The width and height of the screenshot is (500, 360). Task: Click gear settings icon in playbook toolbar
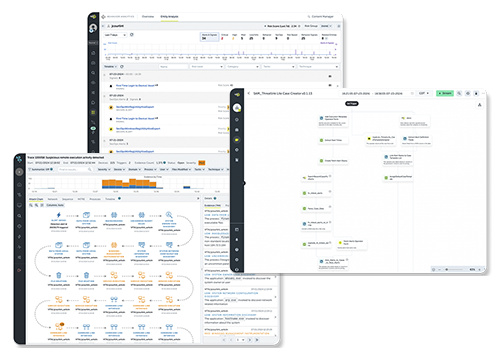[468, 93]
